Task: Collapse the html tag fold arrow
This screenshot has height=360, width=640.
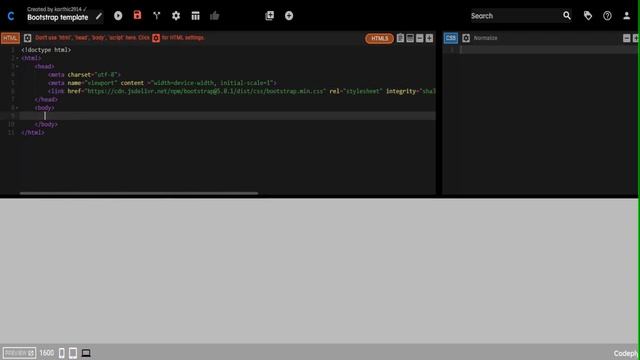Action: point(17,58)
